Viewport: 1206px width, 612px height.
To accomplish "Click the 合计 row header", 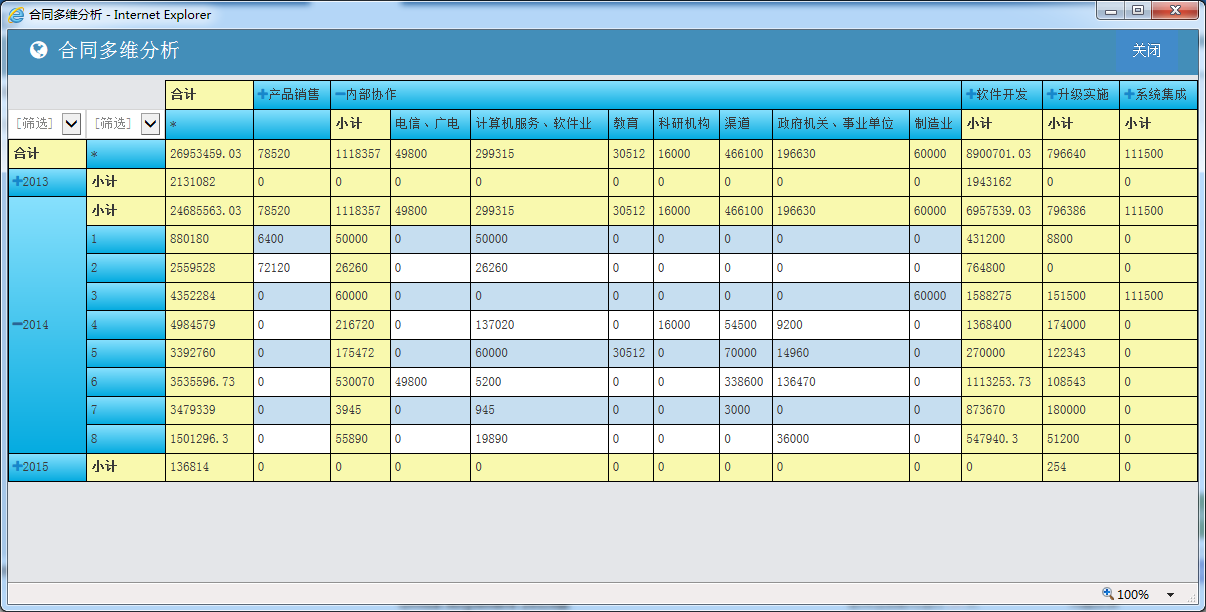I will pos(47,154).
